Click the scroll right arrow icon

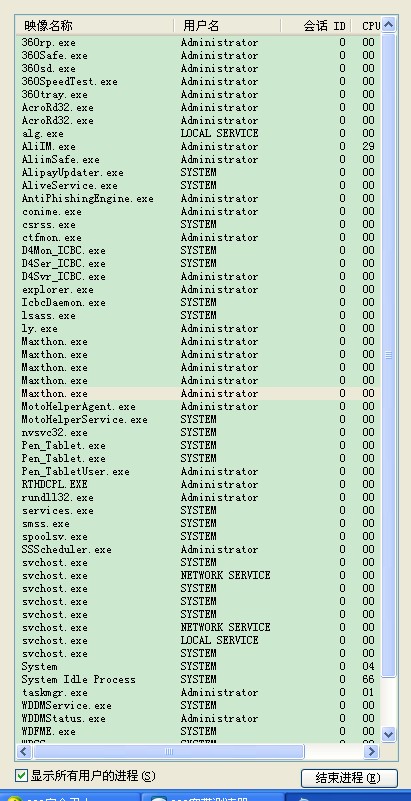(371, 751)
